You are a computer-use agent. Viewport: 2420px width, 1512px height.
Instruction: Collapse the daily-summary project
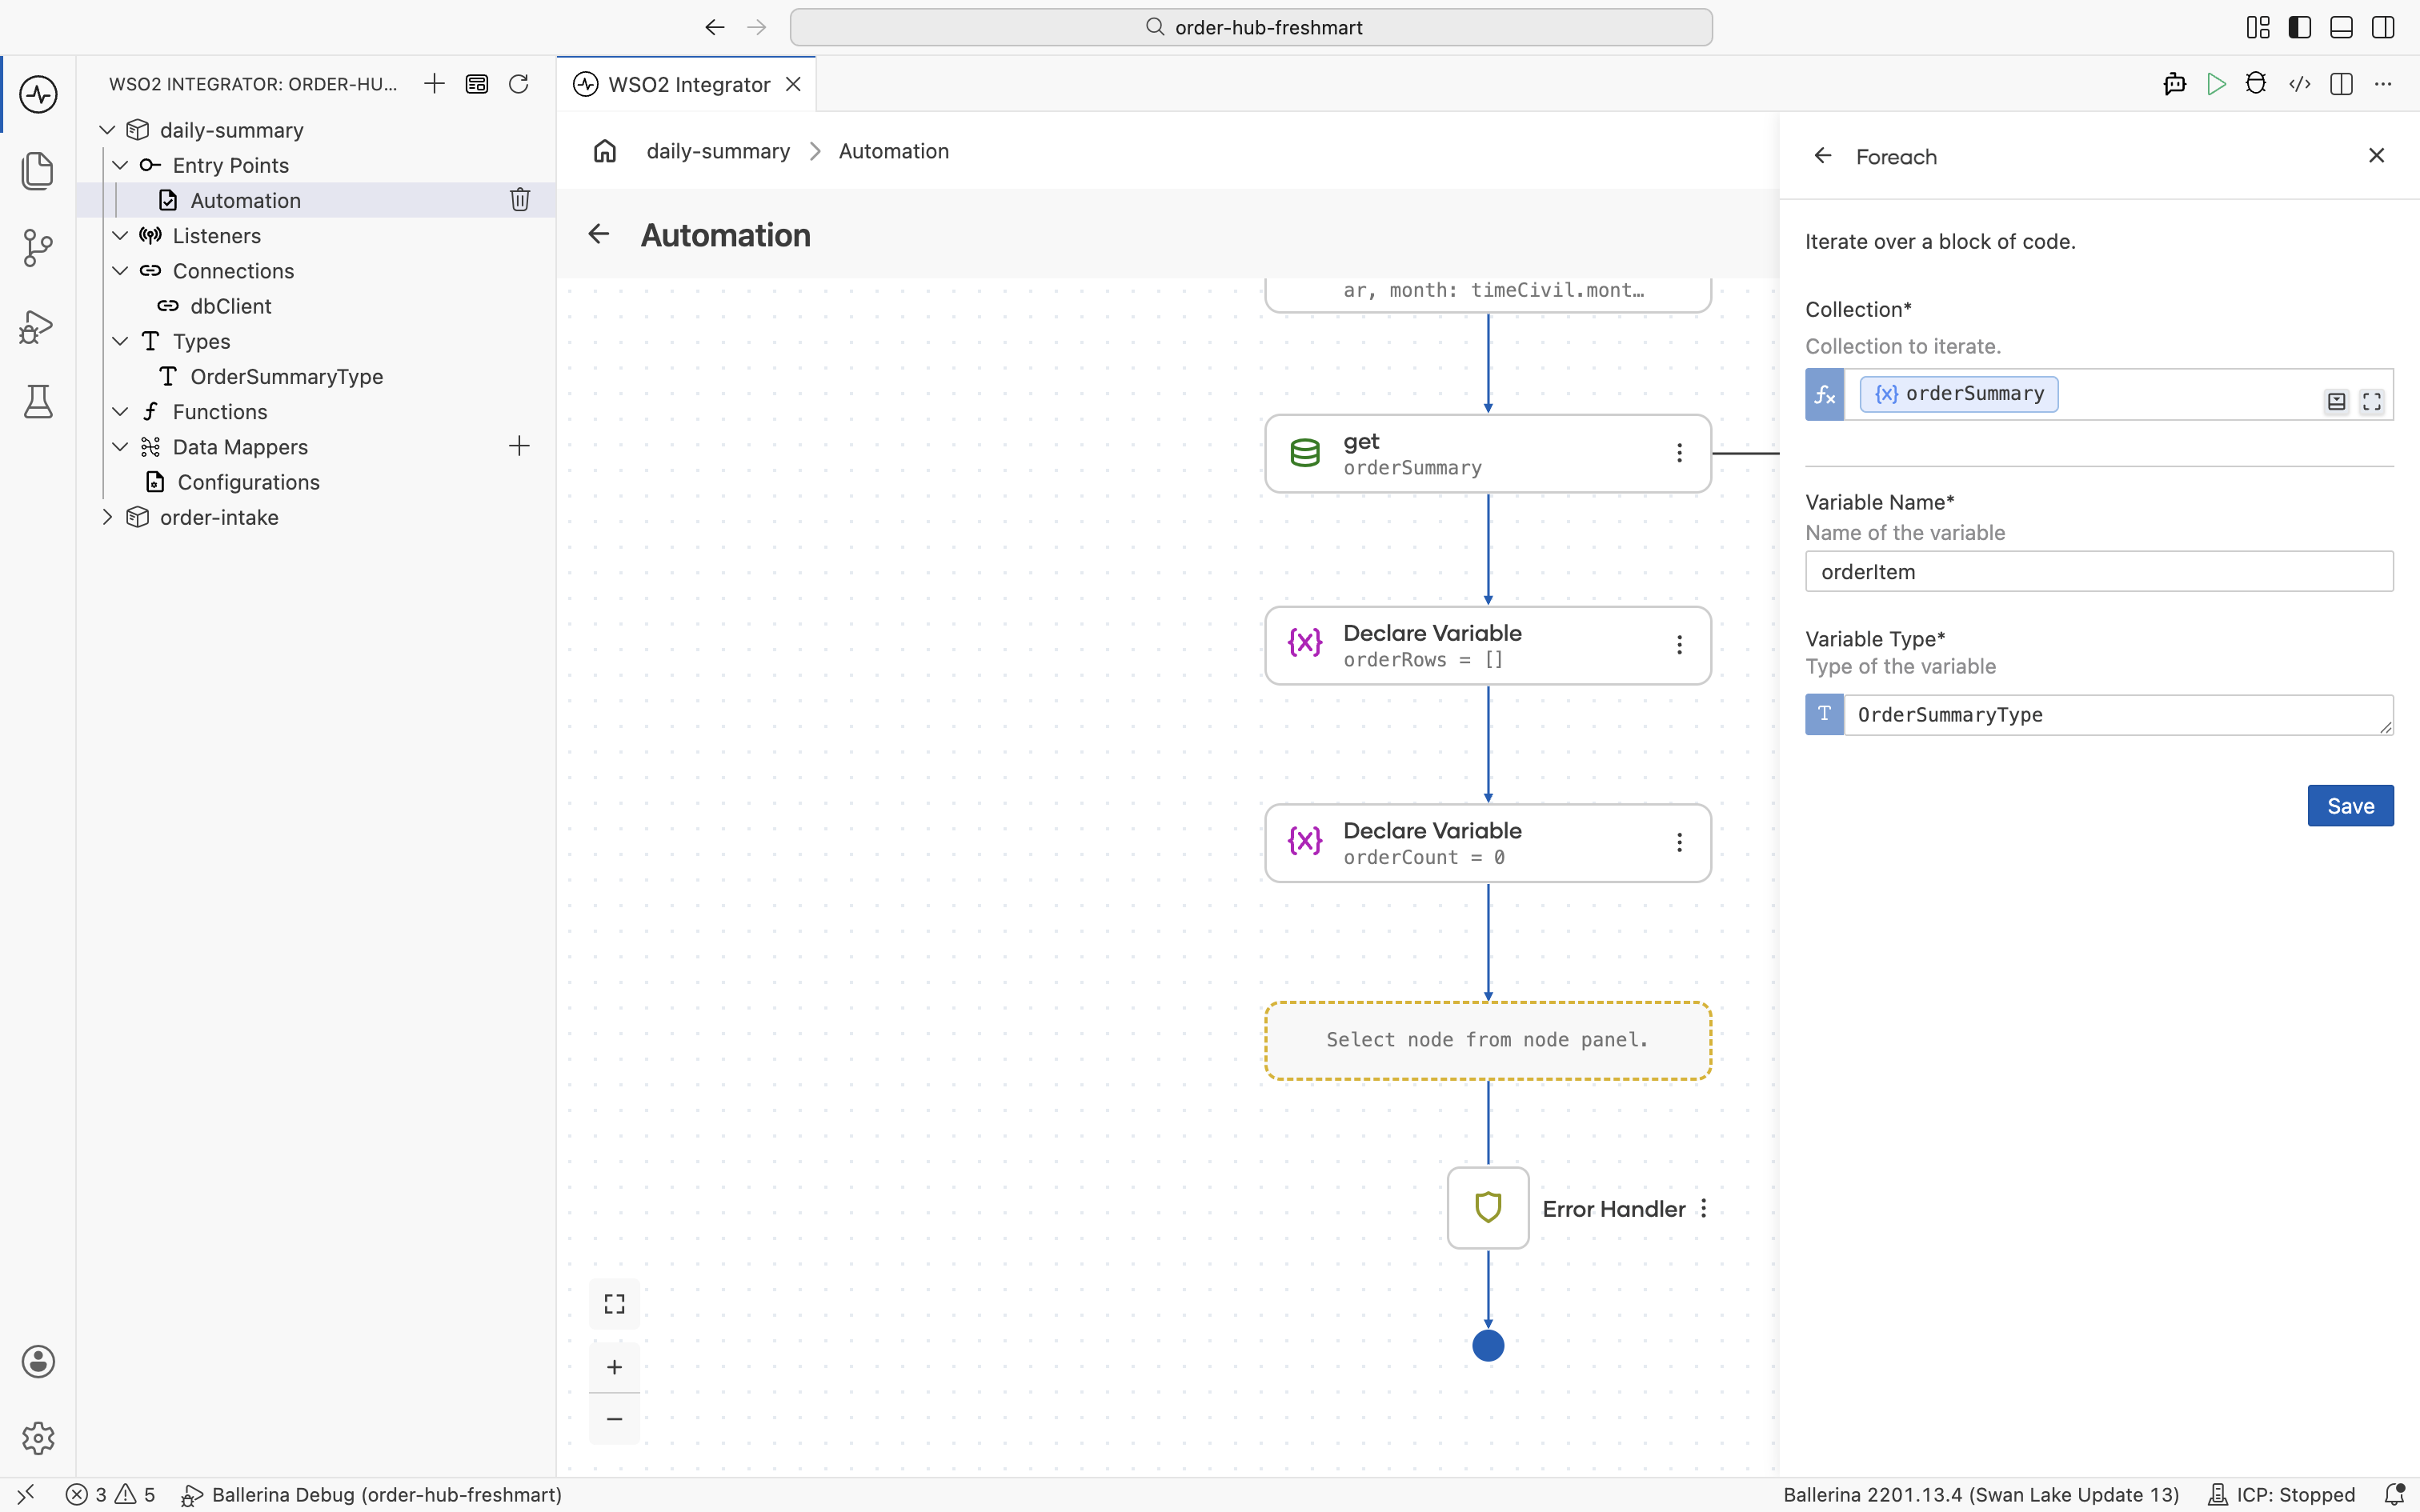[x=107, y=130]
